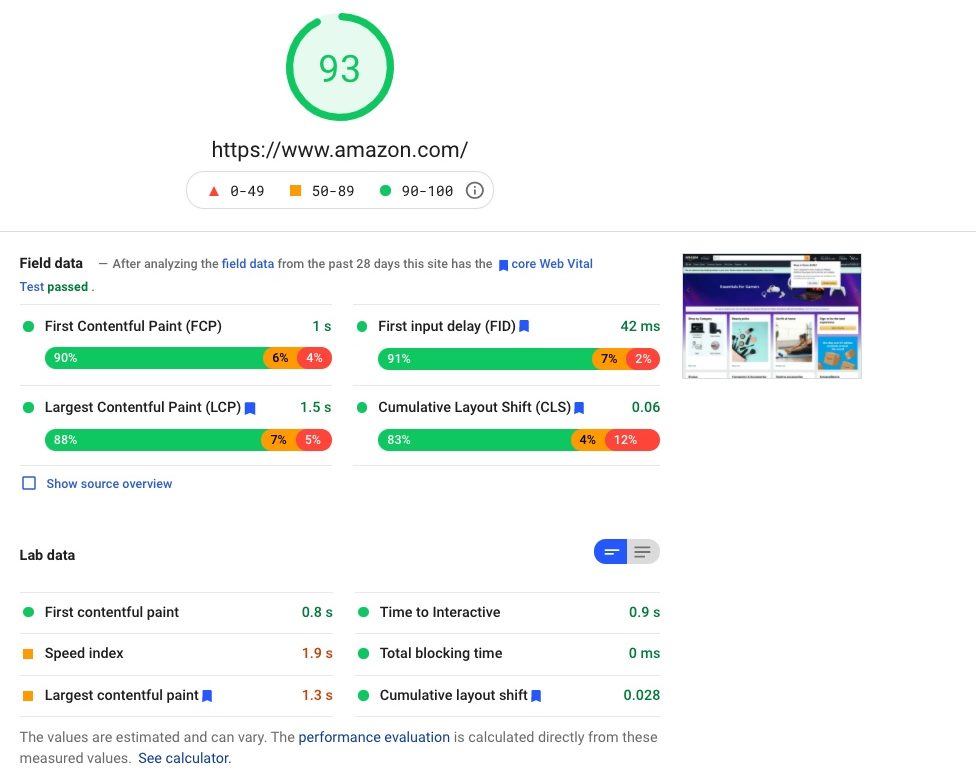
Task: Click the Speed index label
Action: [84, 653]
